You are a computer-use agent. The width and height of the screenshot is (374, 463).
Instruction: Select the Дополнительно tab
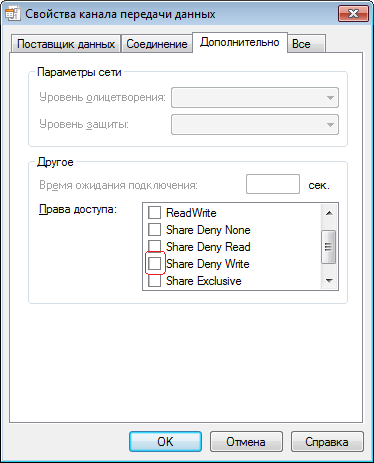240,42
